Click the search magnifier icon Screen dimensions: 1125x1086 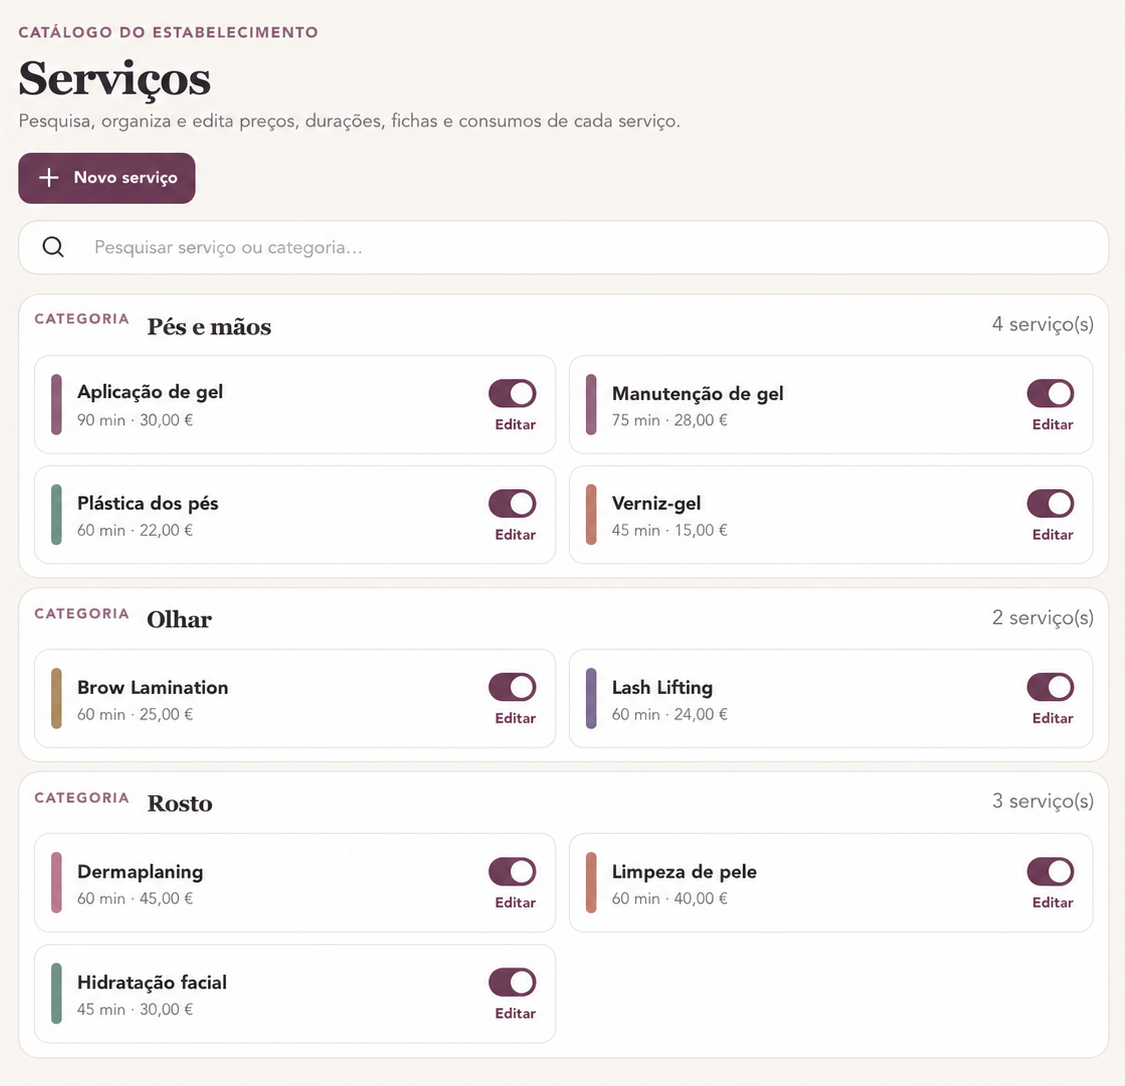tap(53, 247)
